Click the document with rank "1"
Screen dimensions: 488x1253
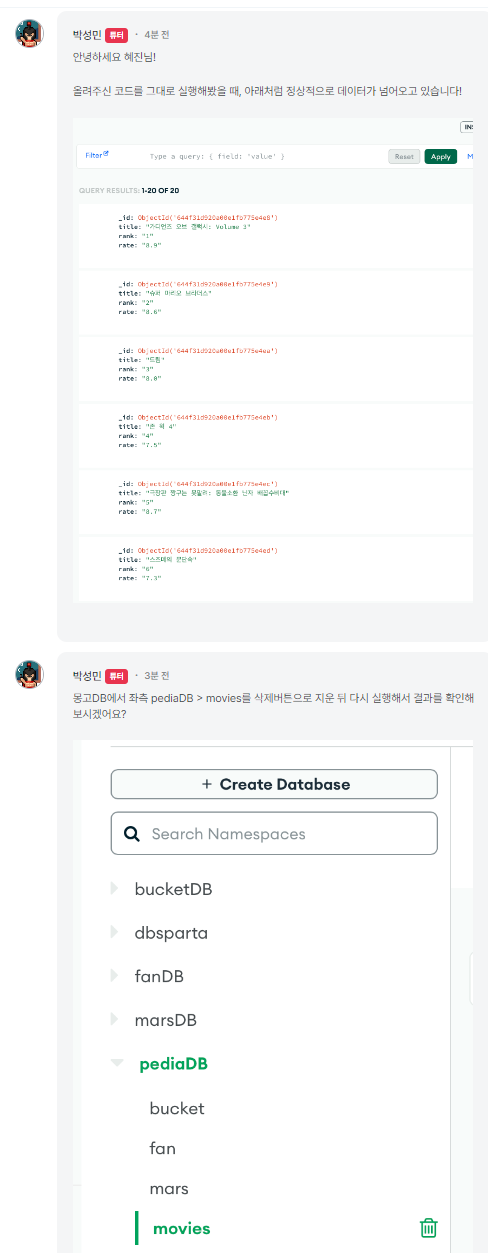(275, 235)
